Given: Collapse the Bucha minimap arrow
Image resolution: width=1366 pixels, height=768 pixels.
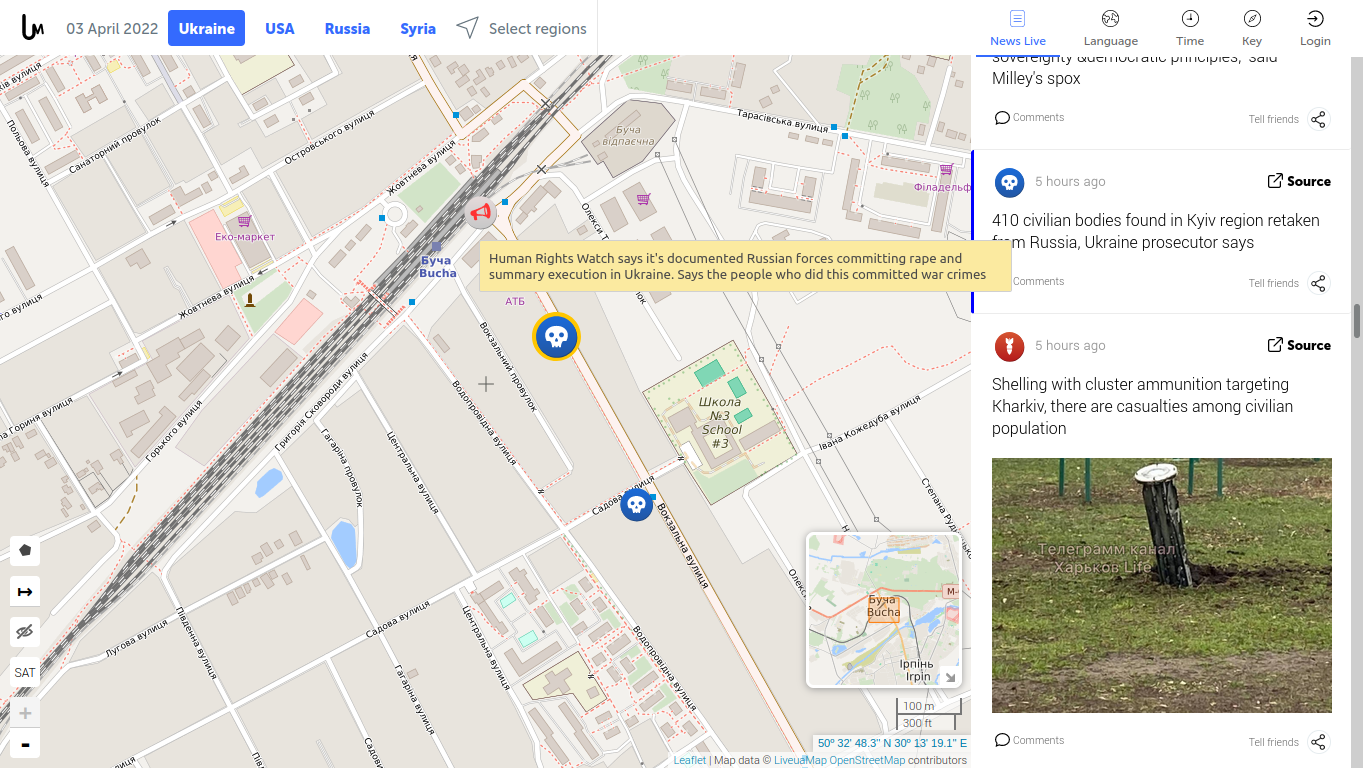Looking at the screenshot, I should pyautogui.click(x=950, y=677).
